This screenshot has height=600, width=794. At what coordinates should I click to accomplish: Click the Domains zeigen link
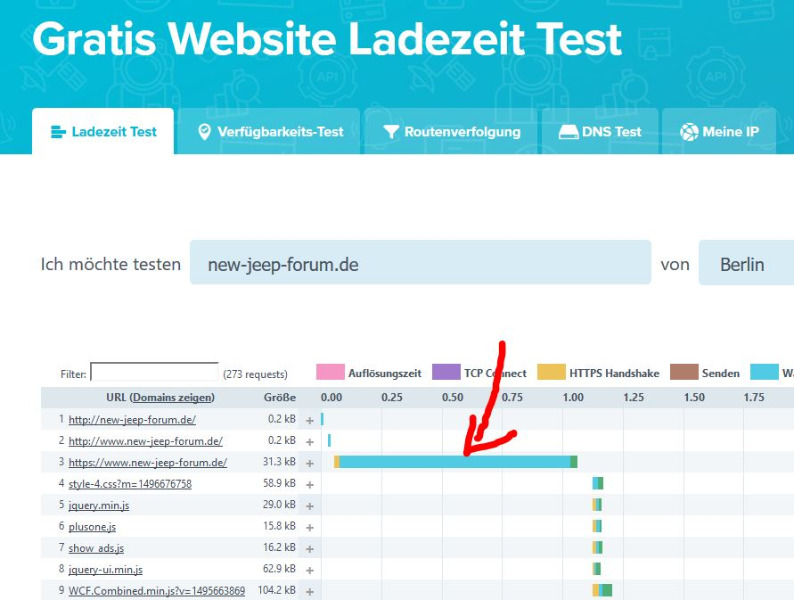[173, 397]
